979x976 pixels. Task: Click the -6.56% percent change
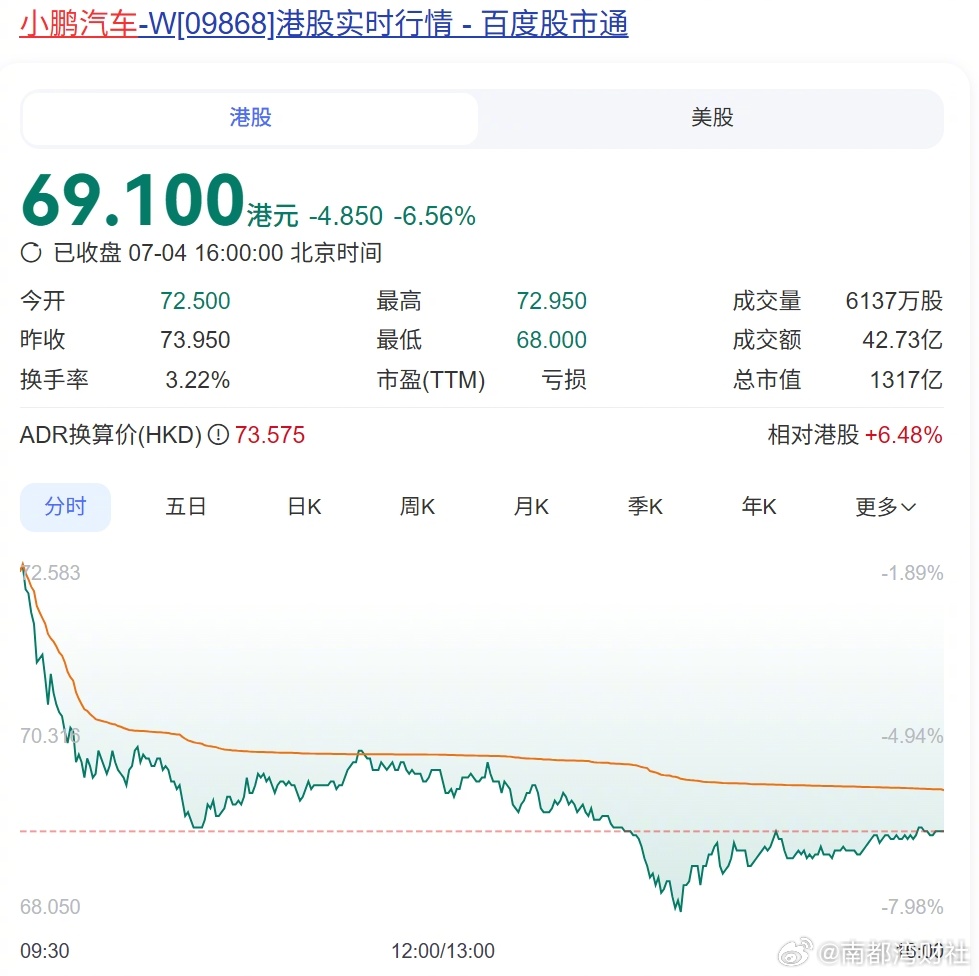[x=435, y=216]
